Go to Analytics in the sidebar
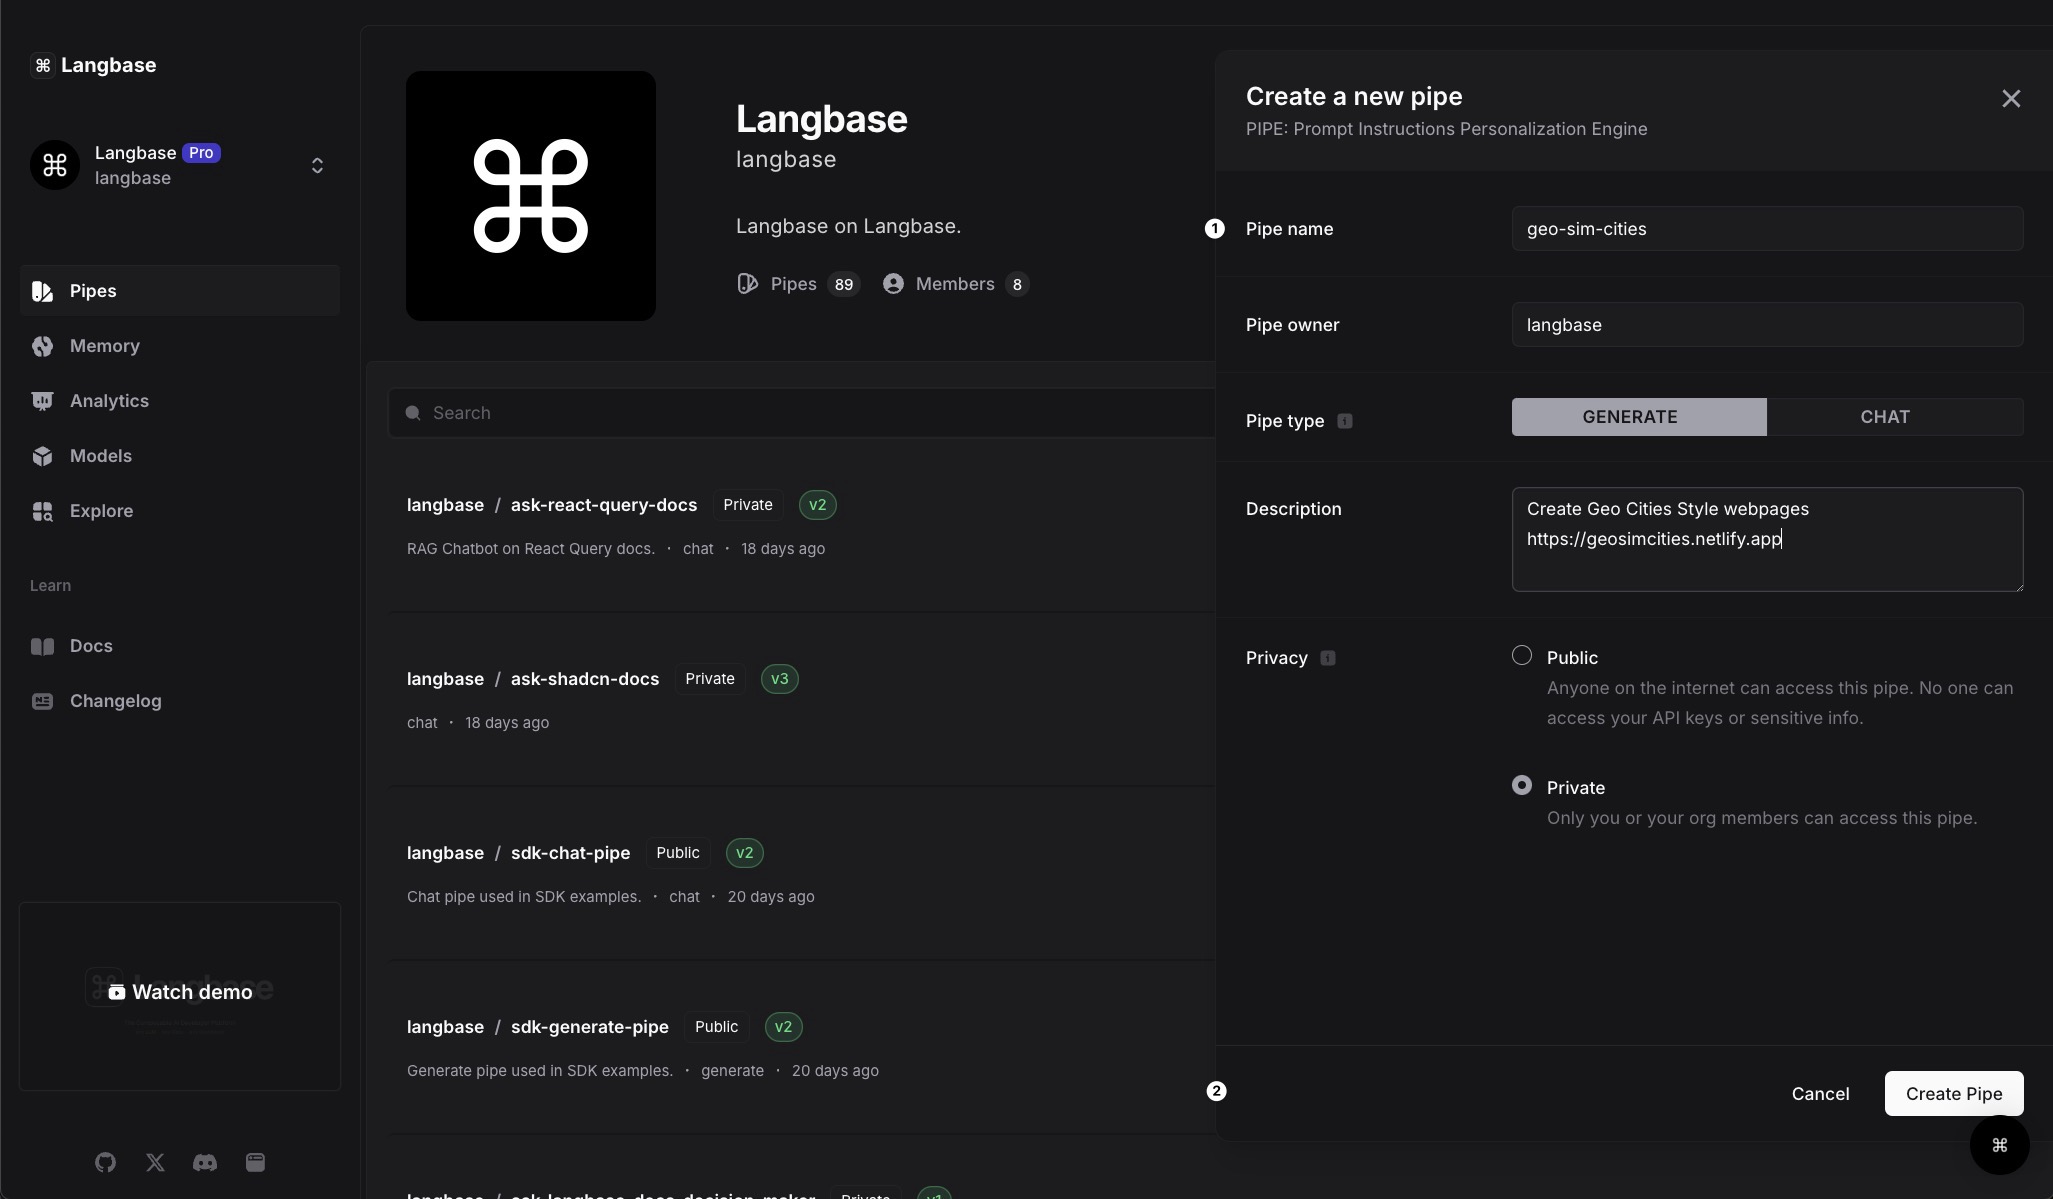The height and width of the screenshot is (1199, 2053). pyautogui.click(x=109, y=401)
